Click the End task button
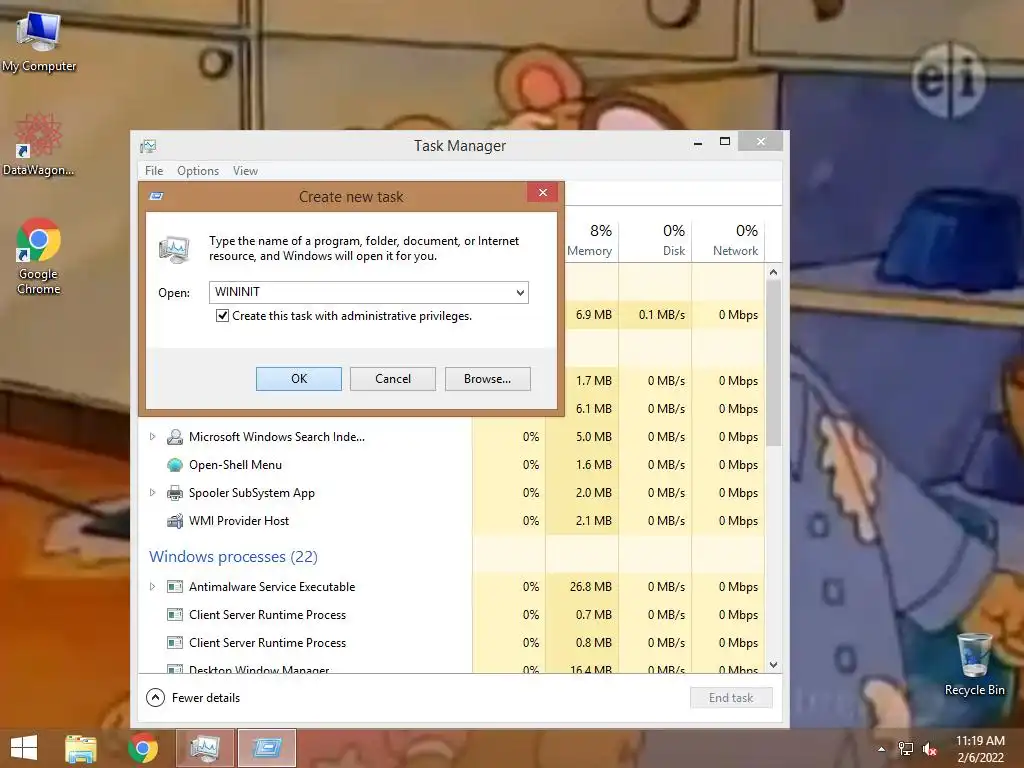This screenshot has width=1024, height=768. [731, 697]
